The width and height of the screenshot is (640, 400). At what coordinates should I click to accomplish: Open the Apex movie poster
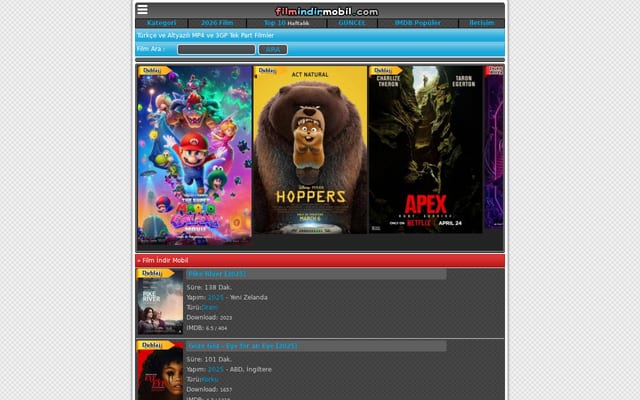coord(426,150)
